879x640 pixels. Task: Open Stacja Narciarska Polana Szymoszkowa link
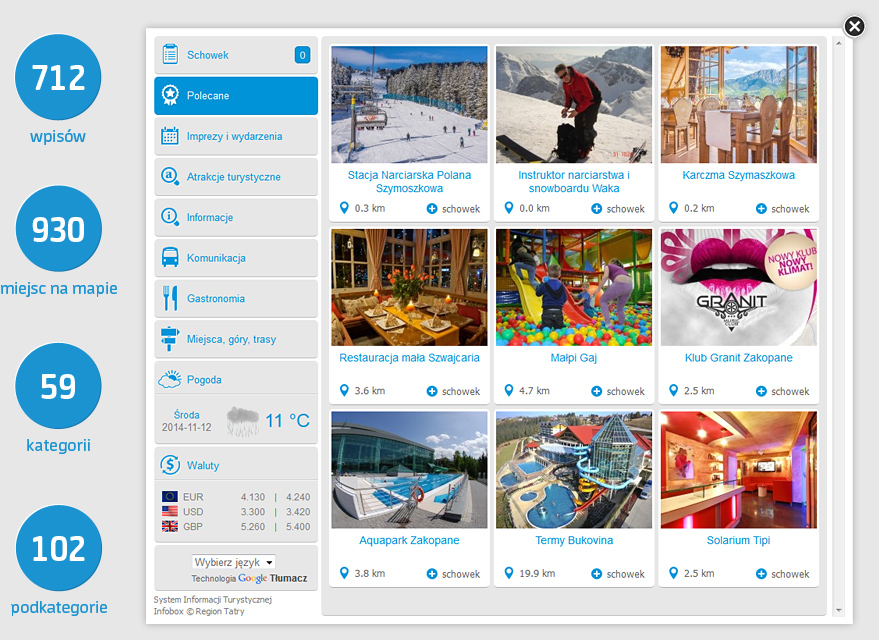(409, 181)
